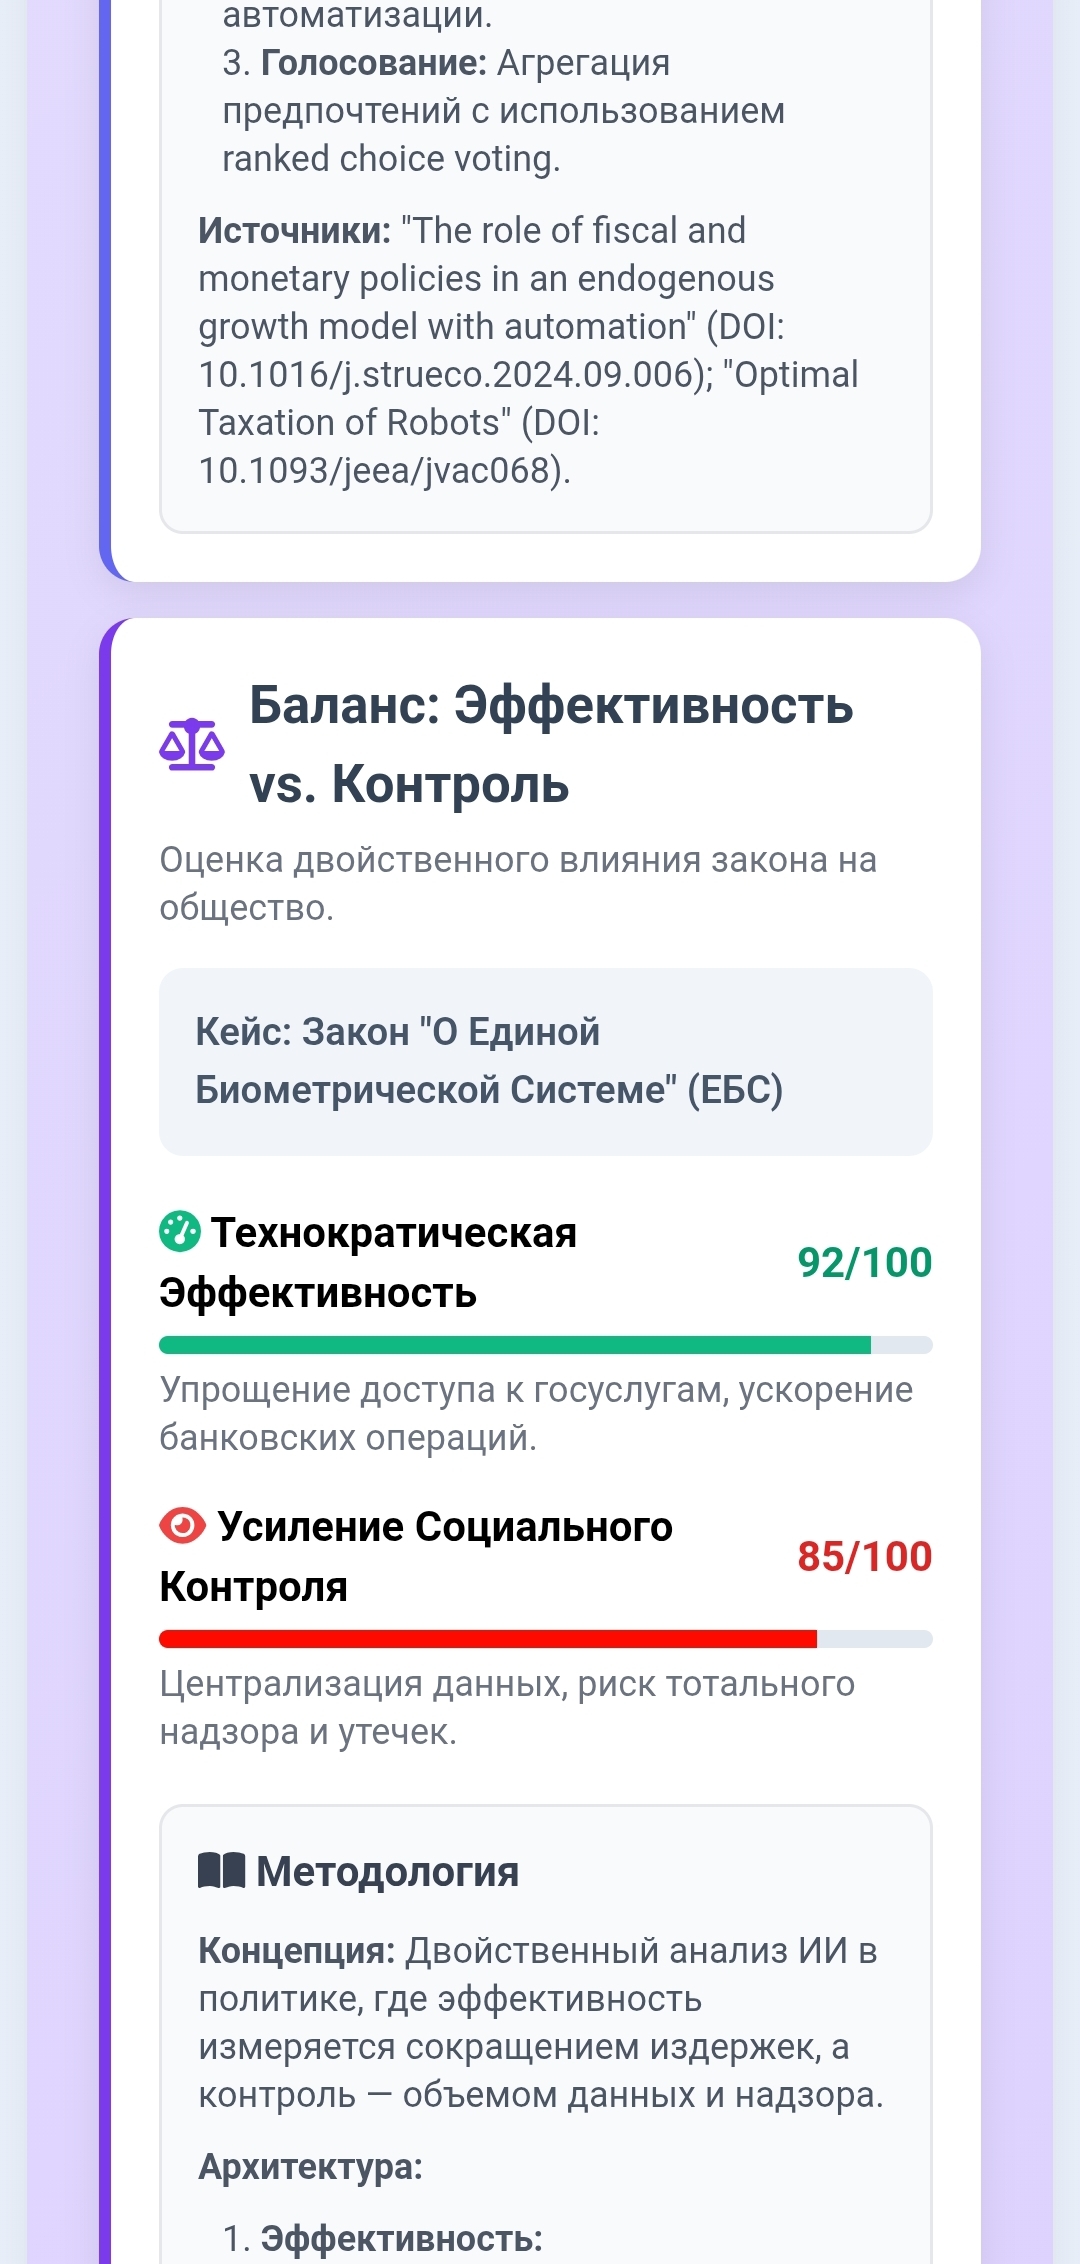The image size is (1080, 2264).
Task: Tap the Методология section title
Action: pos(387,1871)
